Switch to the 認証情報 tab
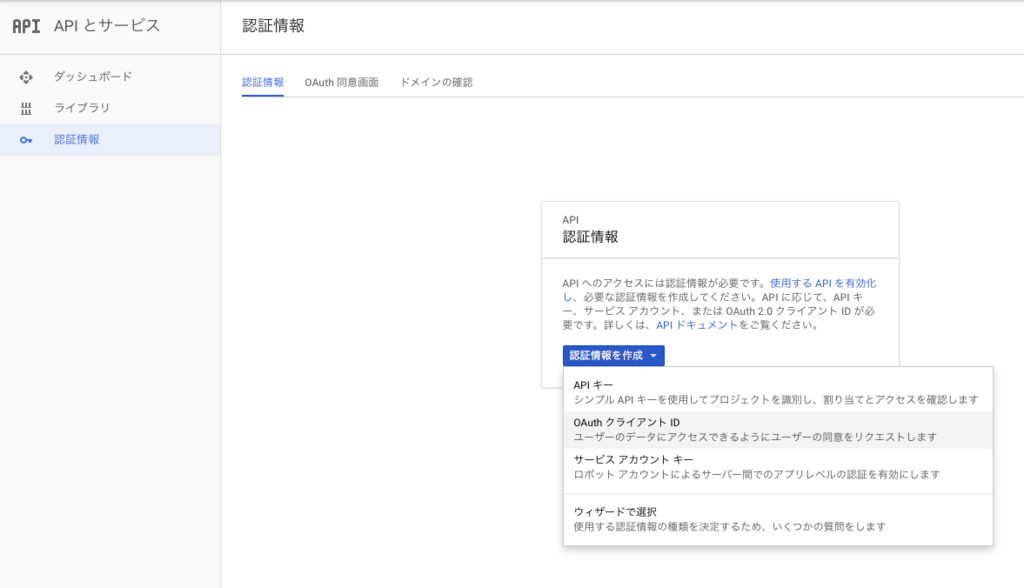Viewport: 1024px width, 588px height. pos(263,82)
